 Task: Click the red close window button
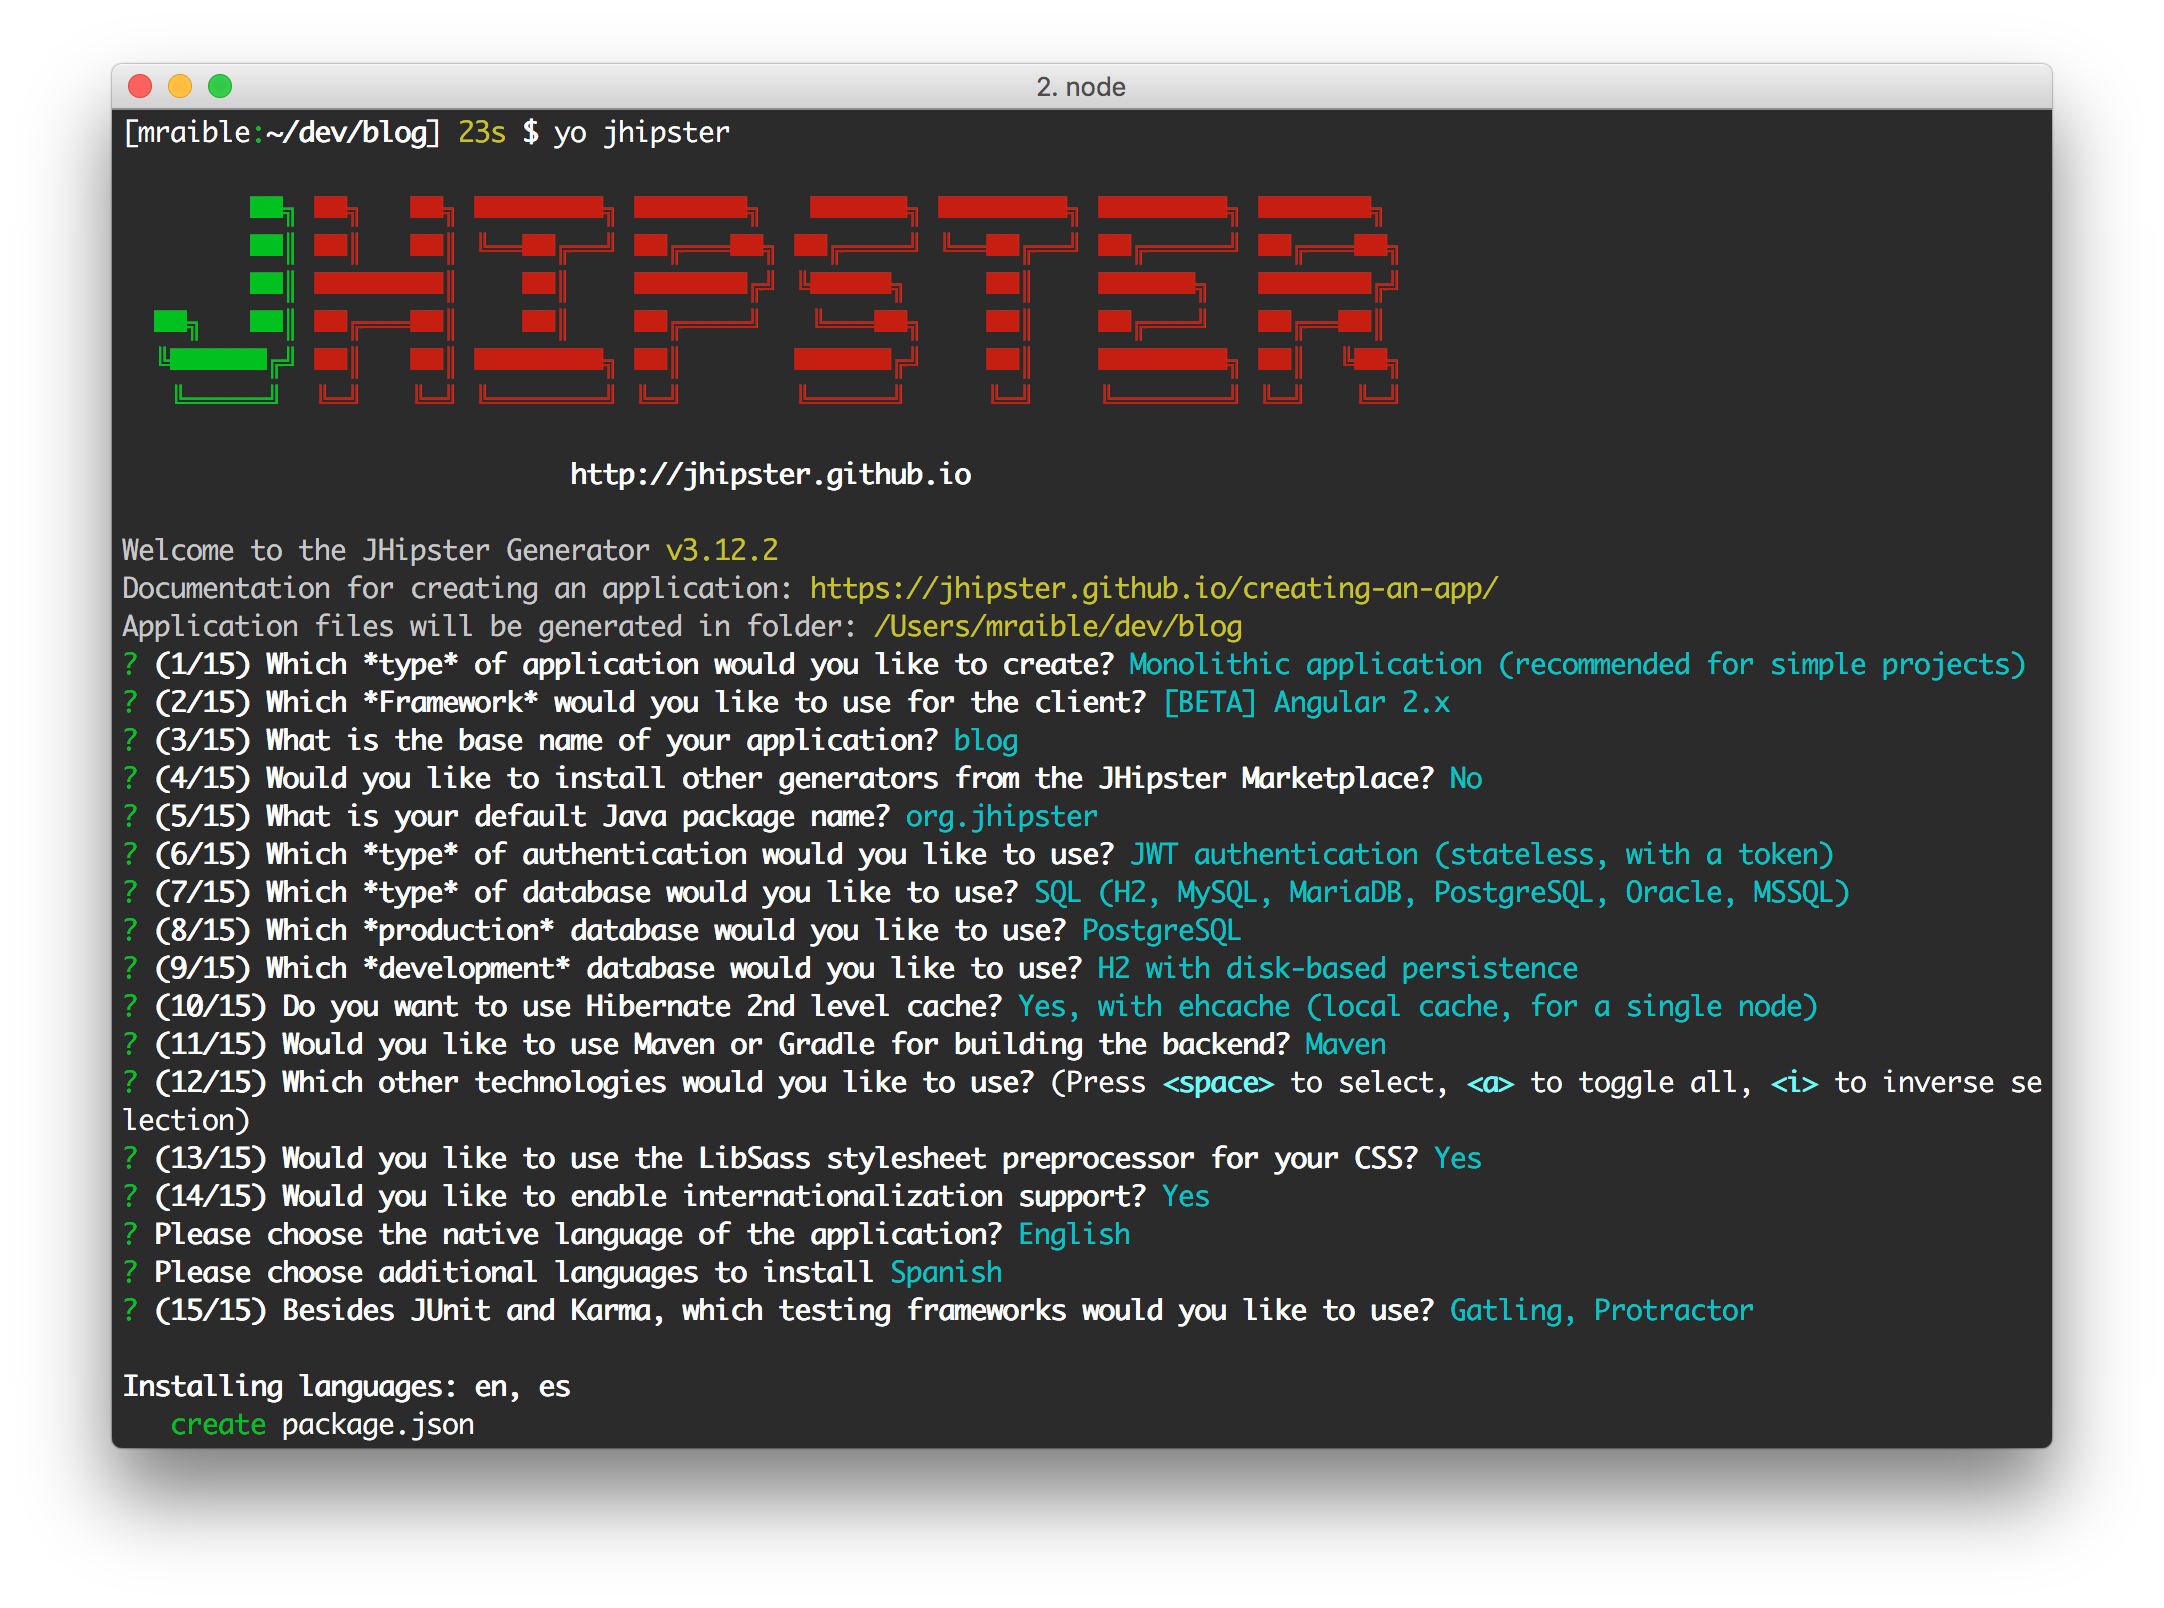click(x=140, y=87)
